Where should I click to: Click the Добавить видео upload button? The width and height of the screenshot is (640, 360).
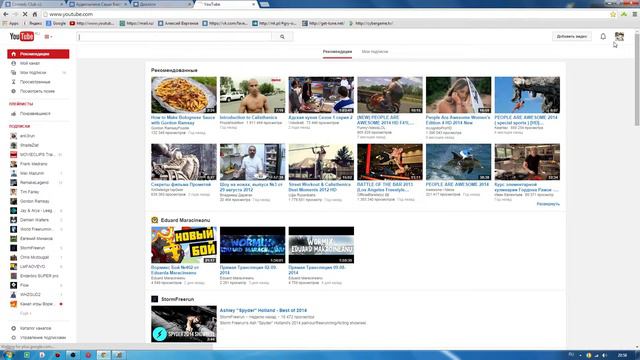[x=571, y=36]
